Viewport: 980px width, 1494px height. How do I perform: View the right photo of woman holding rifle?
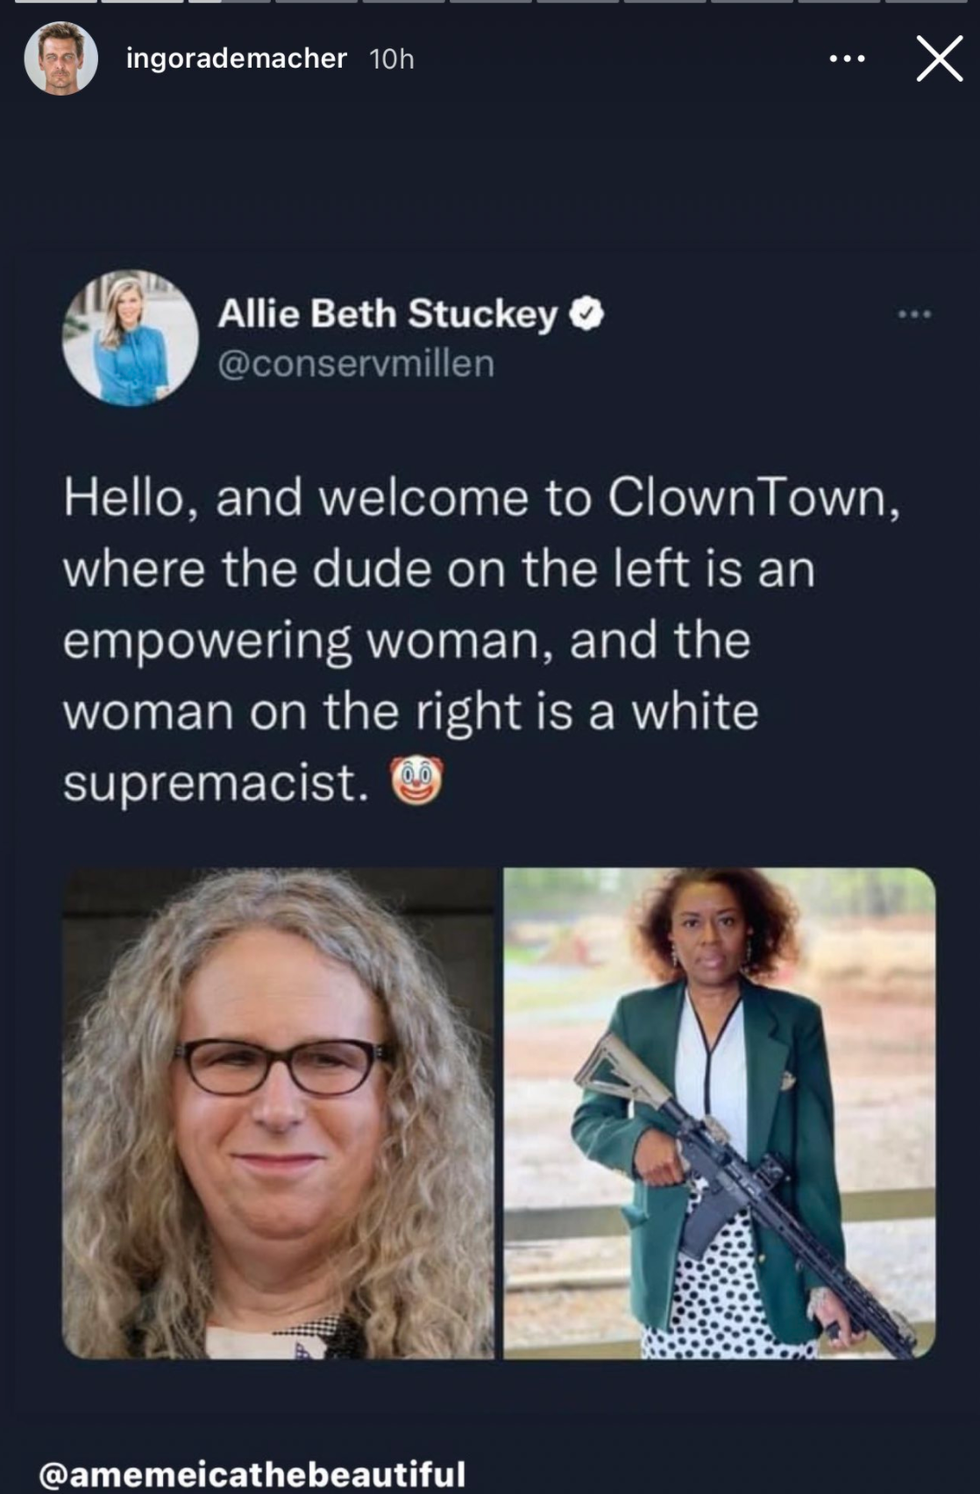click(720, 1113)
